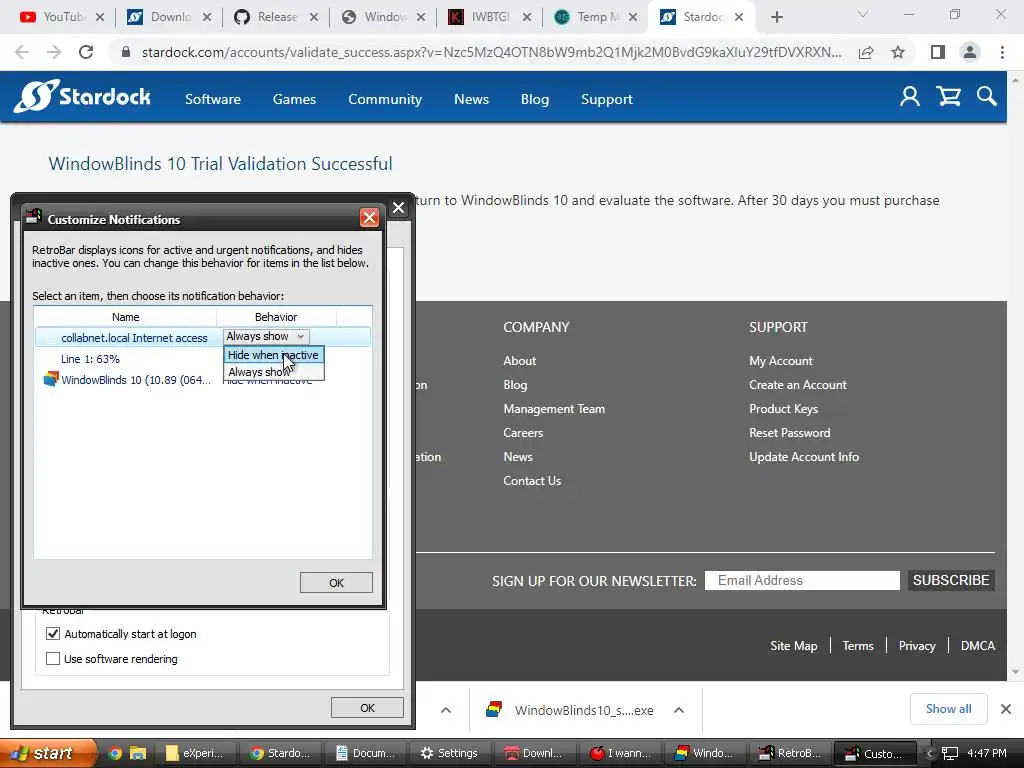Switch to the IWBTG browser tab
The image size is (1024, 768).
coord(489,17)
